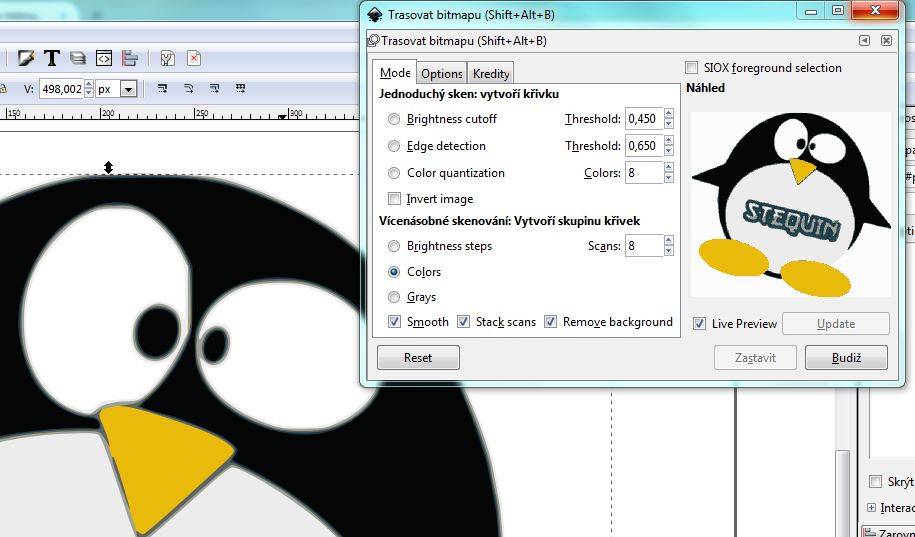Image resolution: width=915 pixels, height=537 pixels.
Task: Switch to the Kredity tab
Action: tap(491, 74)
